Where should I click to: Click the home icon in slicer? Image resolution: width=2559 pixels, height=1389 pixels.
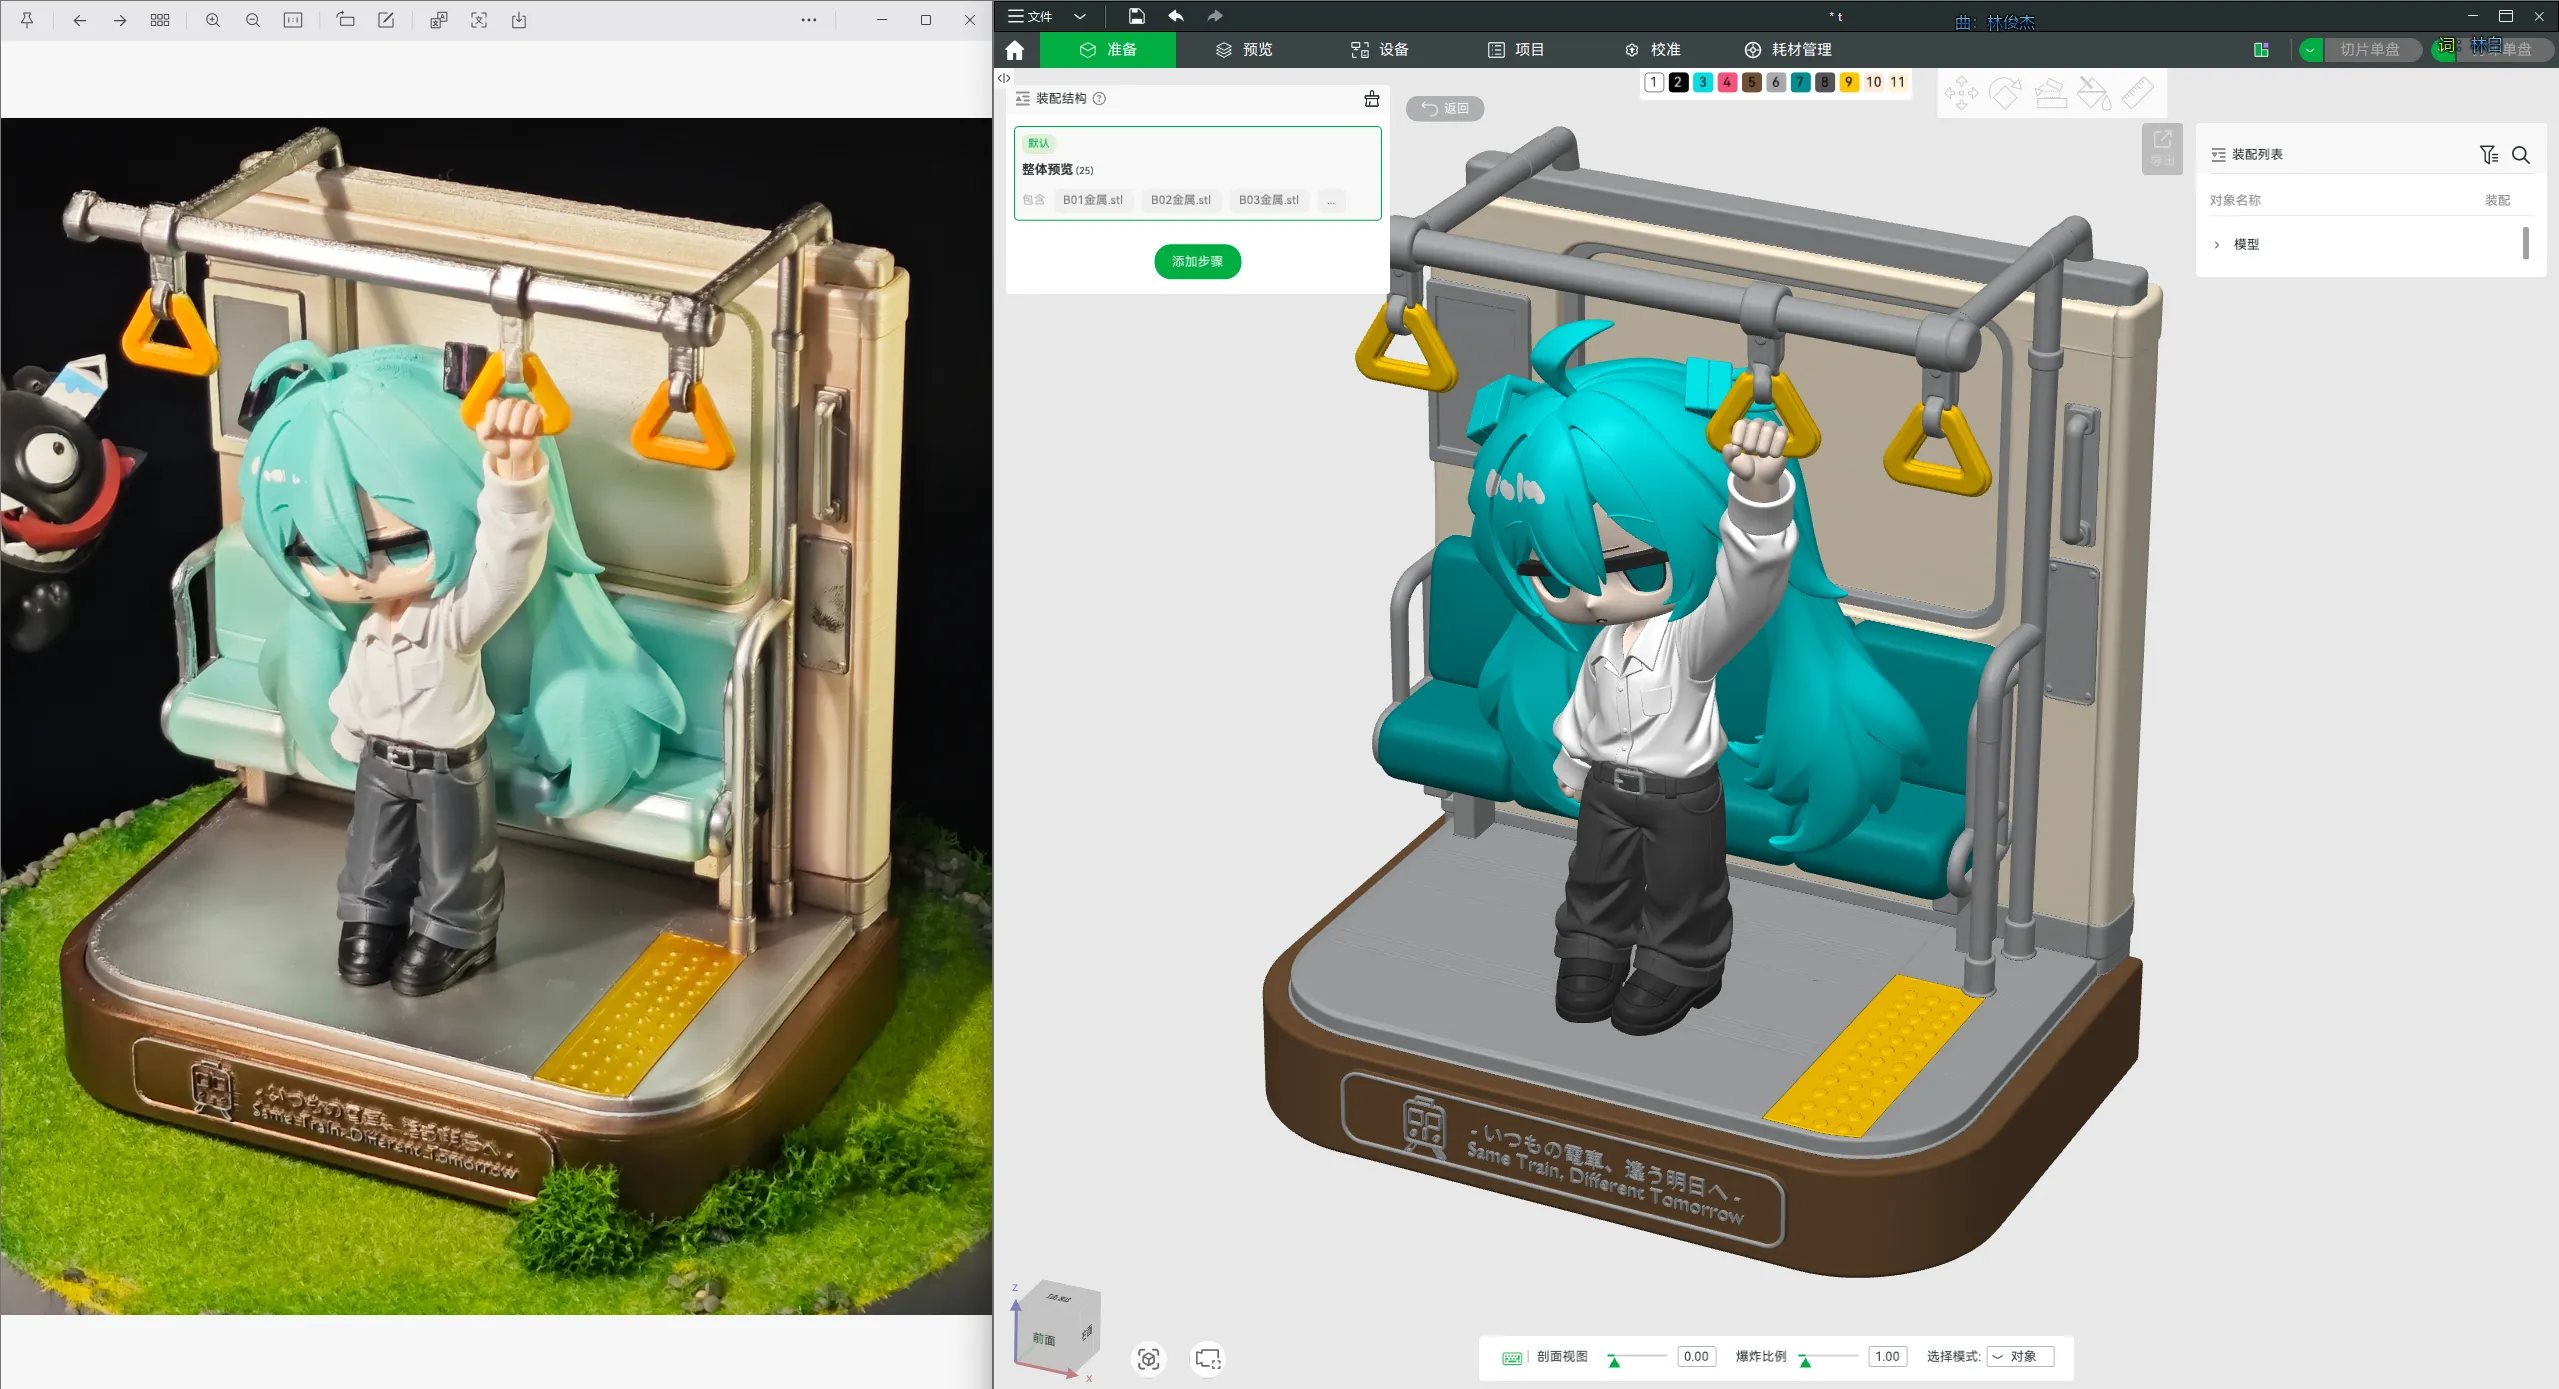pos(1015,50)
